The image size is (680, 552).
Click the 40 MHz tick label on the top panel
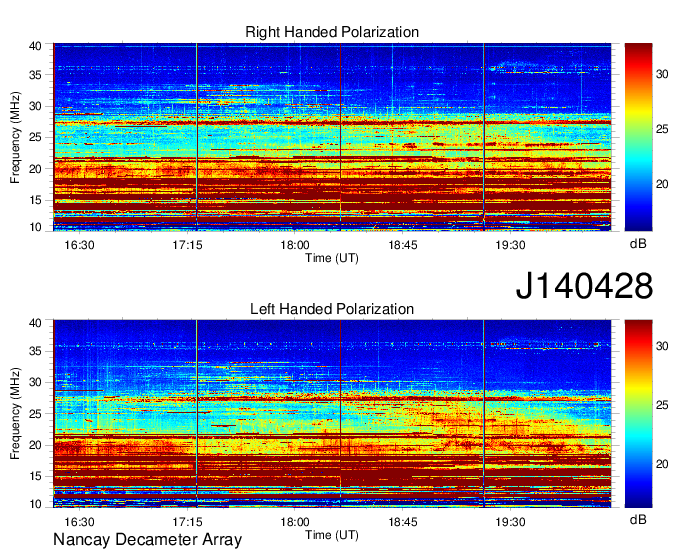click(x=35, y=46)
